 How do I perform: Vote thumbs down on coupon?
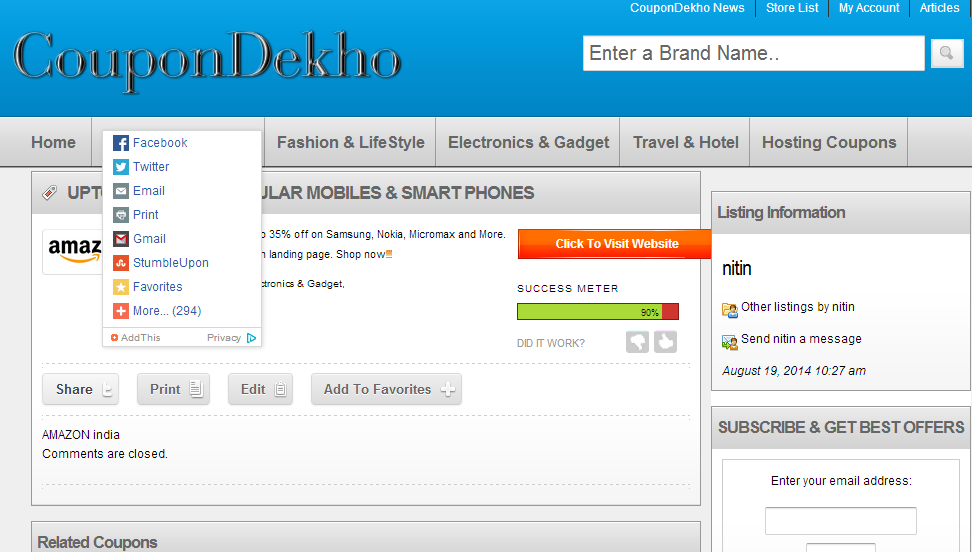(x=637, y=342)
